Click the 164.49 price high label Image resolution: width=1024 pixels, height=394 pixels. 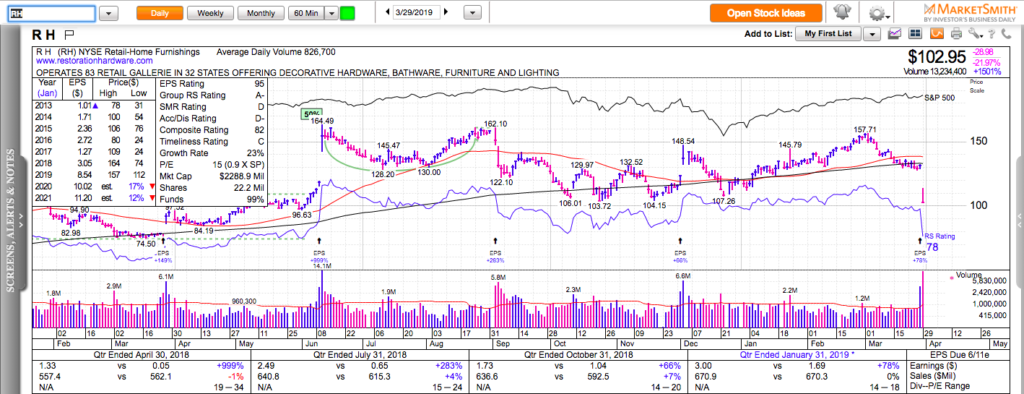point(323,121)
